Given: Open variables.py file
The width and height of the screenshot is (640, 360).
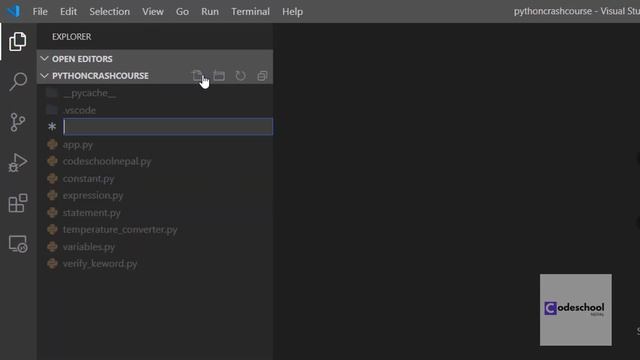Looking at the screenshot, I should [155, 247].
